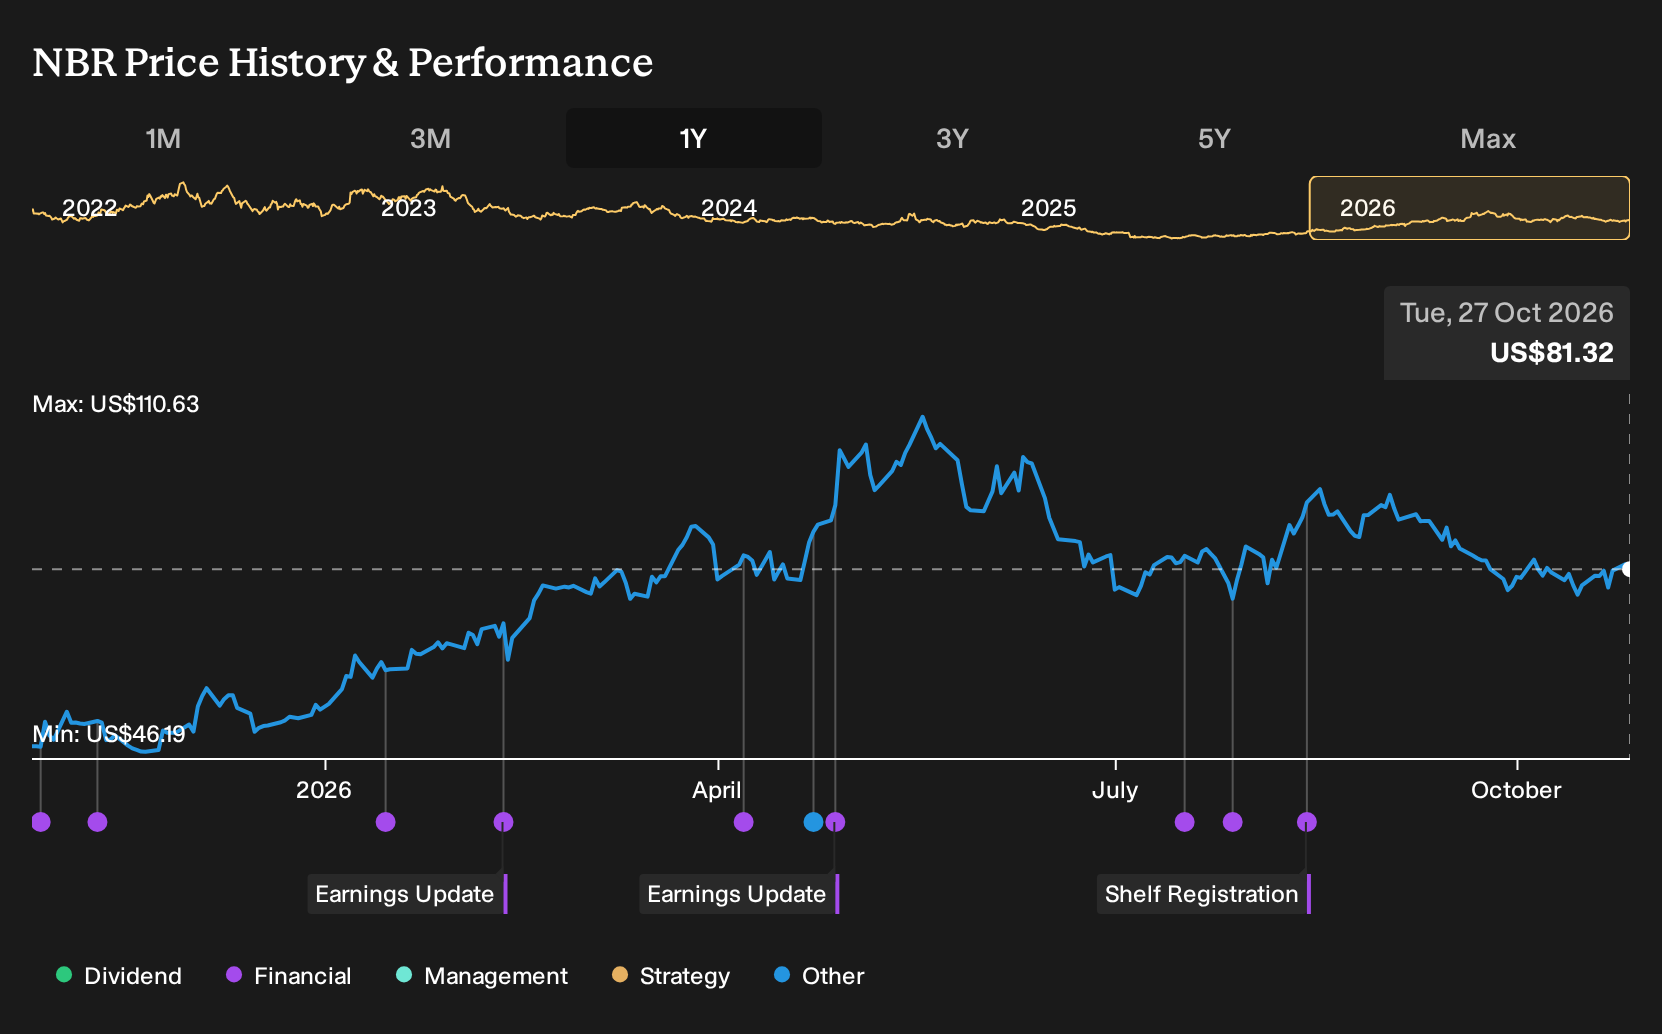Click the purple marker next to the blue marker
1662x1034 pixels.
pos(836,822)
